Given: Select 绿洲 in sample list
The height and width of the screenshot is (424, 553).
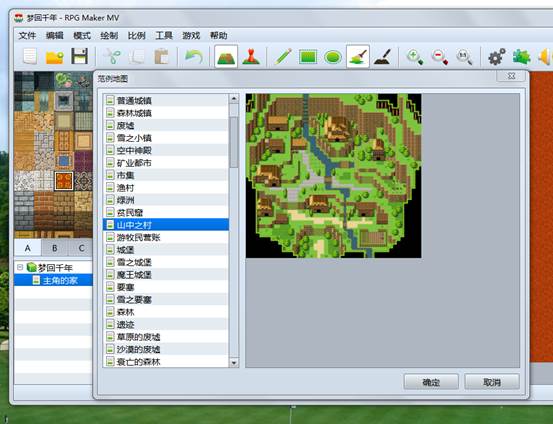Looking at the screenshot, I should pyautogui.click(x=166, y=200).
